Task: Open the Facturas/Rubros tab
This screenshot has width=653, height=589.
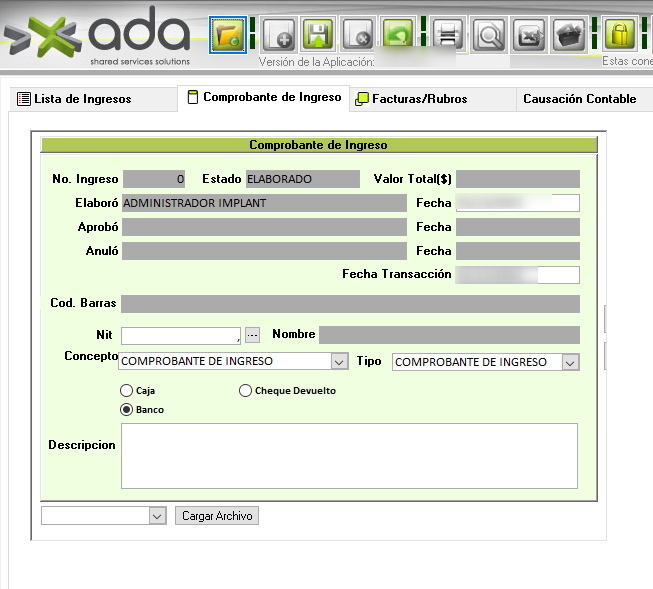Action: point(418,99)
